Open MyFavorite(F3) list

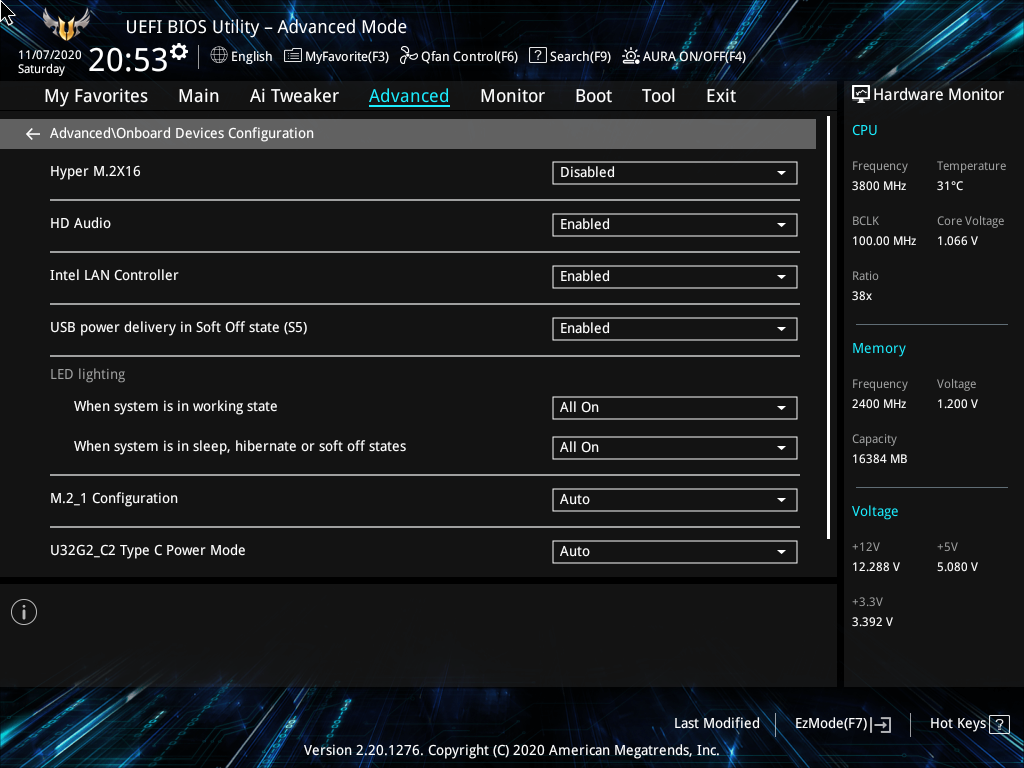pyautogui.click(x=336, y=56)
